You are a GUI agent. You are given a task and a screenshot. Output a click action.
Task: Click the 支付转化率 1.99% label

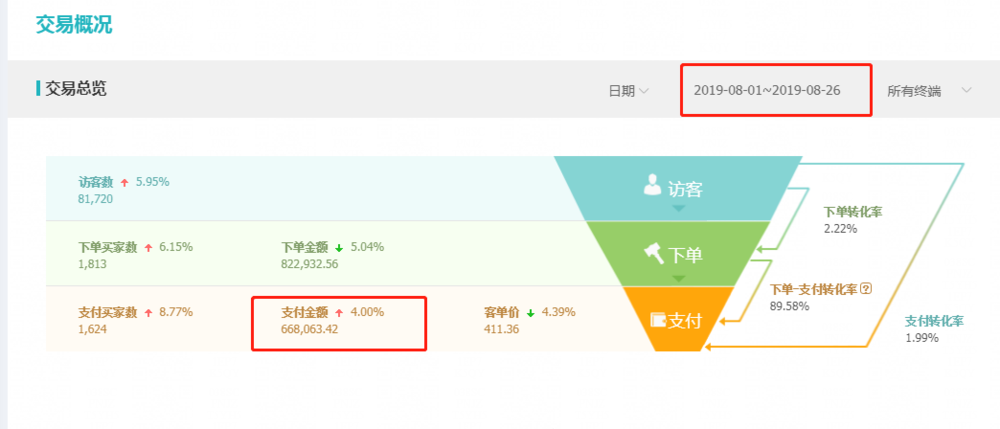coord(934,329)
